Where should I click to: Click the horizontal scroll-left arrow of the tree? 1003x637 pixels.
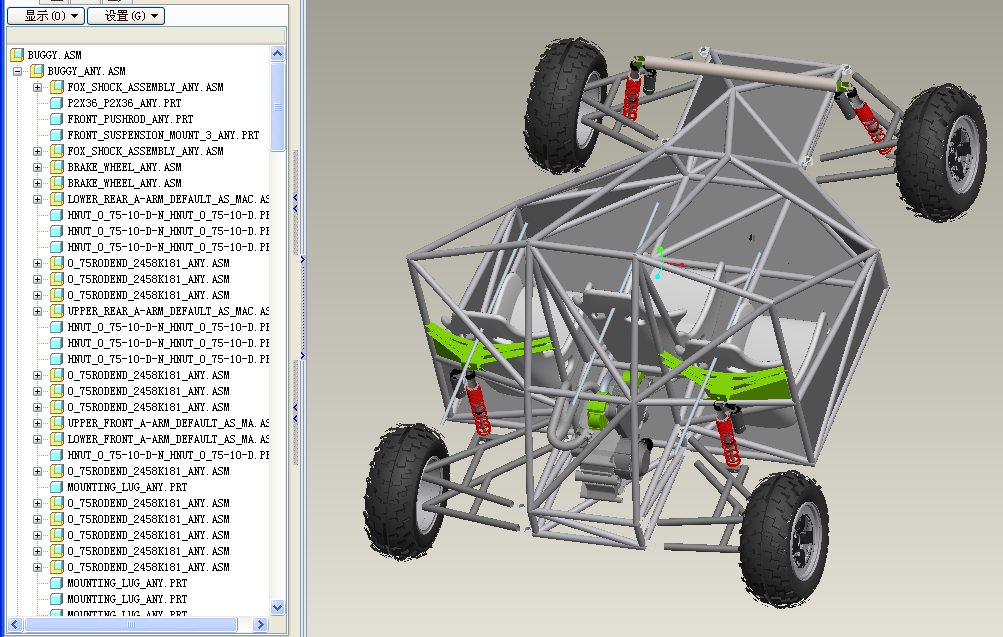[15, 624]
